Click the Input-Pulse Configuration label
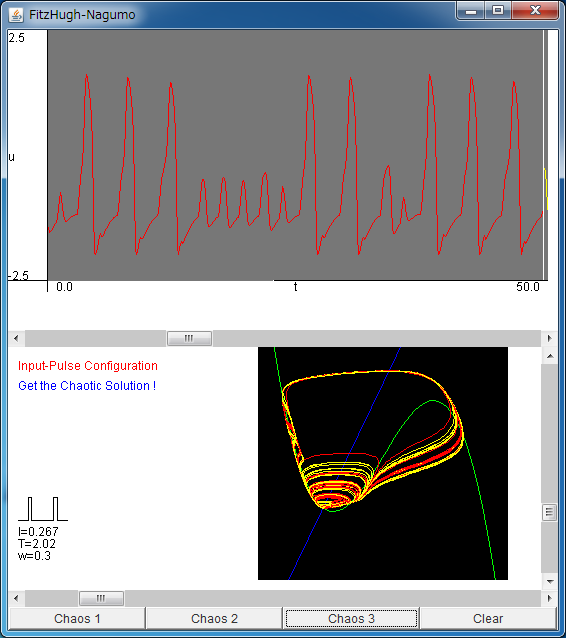Image resolution: width=566 pixels, height=638 pixels. (88, 366)
